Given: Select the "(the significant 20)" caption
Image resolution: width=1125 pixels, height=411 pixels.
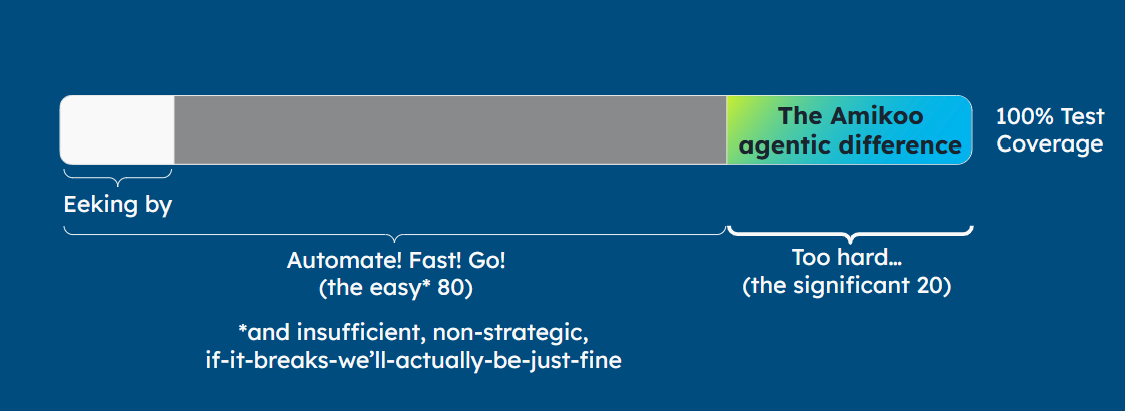Looking at the screenshot, I should [x=847, y=286].
